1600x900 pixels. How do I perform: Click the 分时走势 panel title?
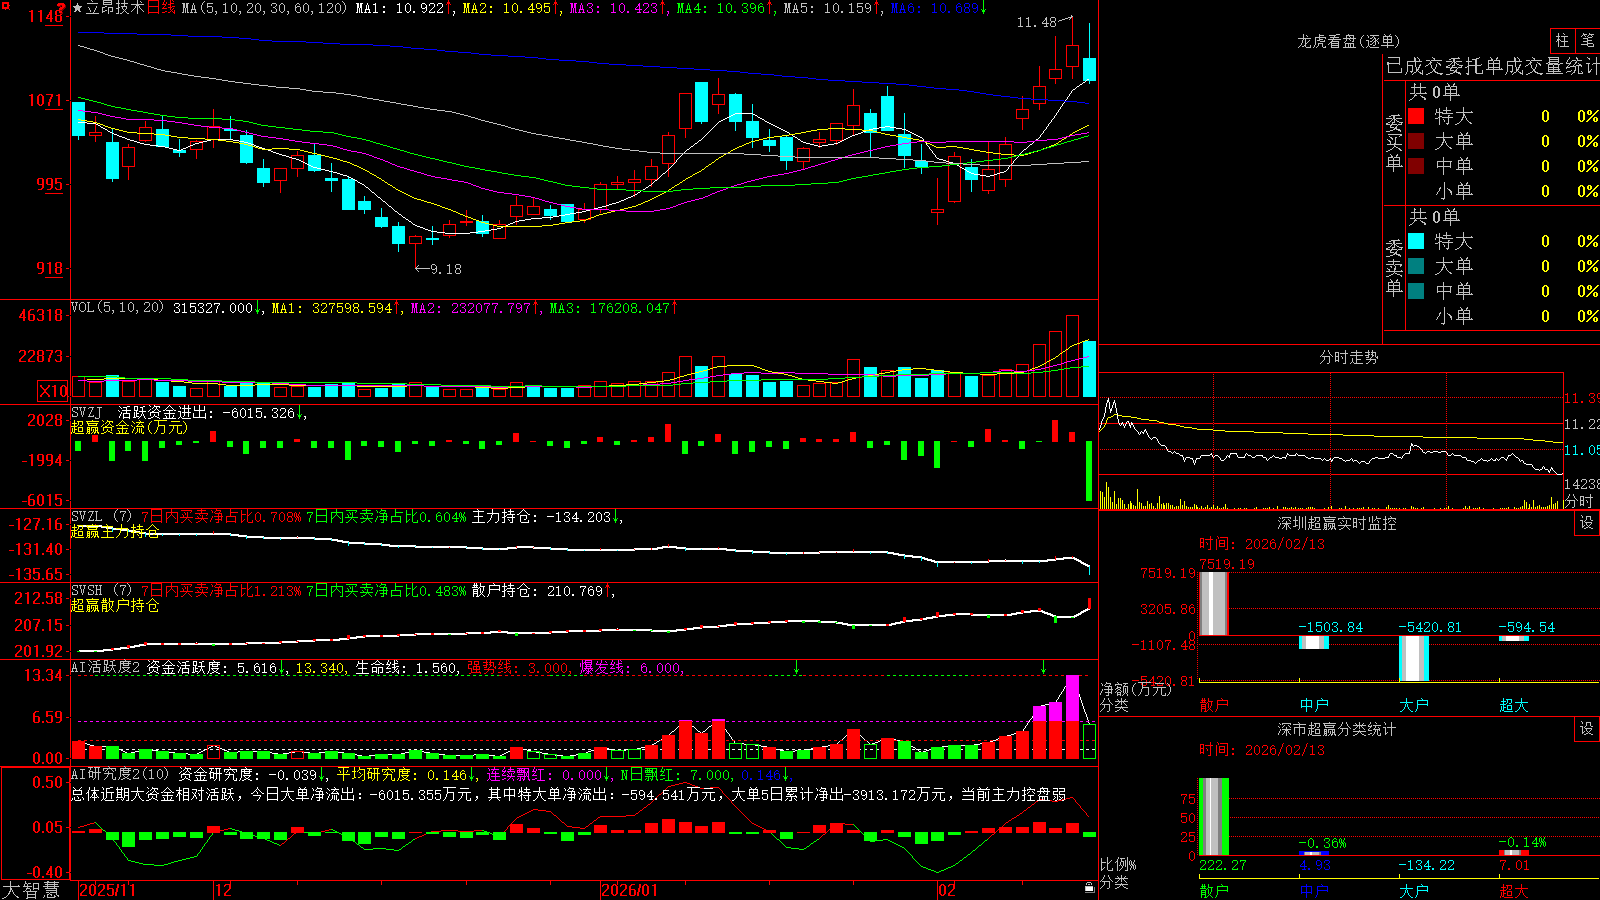1348,357
